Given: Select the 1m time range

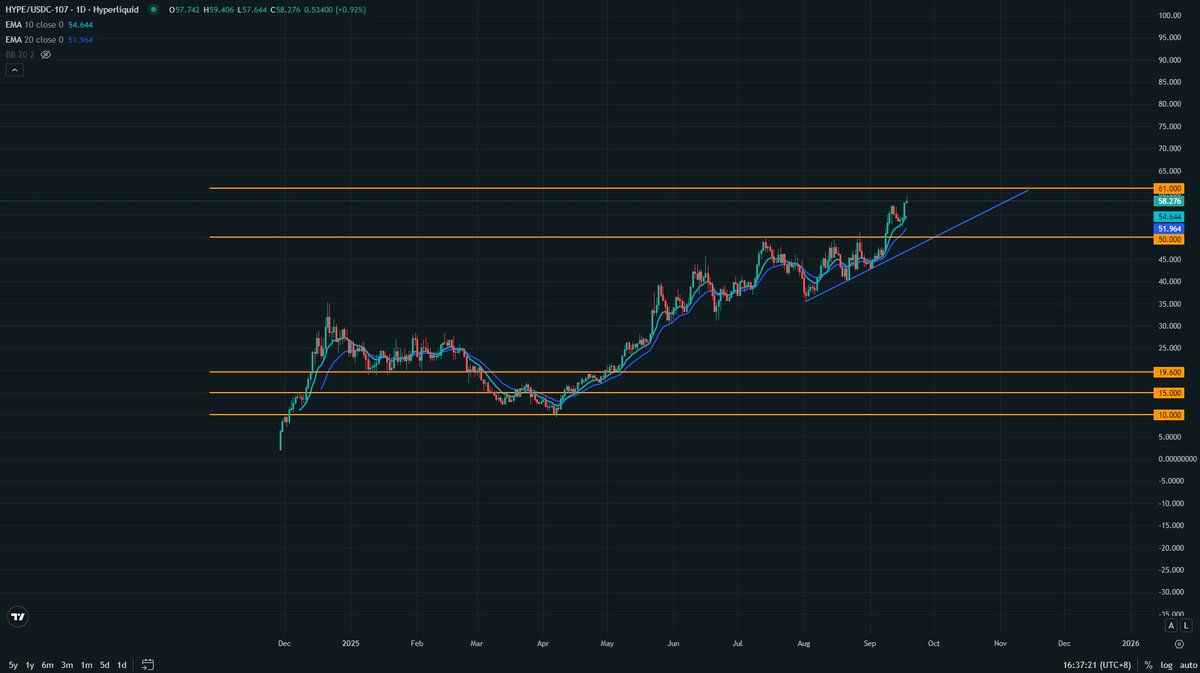Looking at the screenshot, I should pos(86,664).
